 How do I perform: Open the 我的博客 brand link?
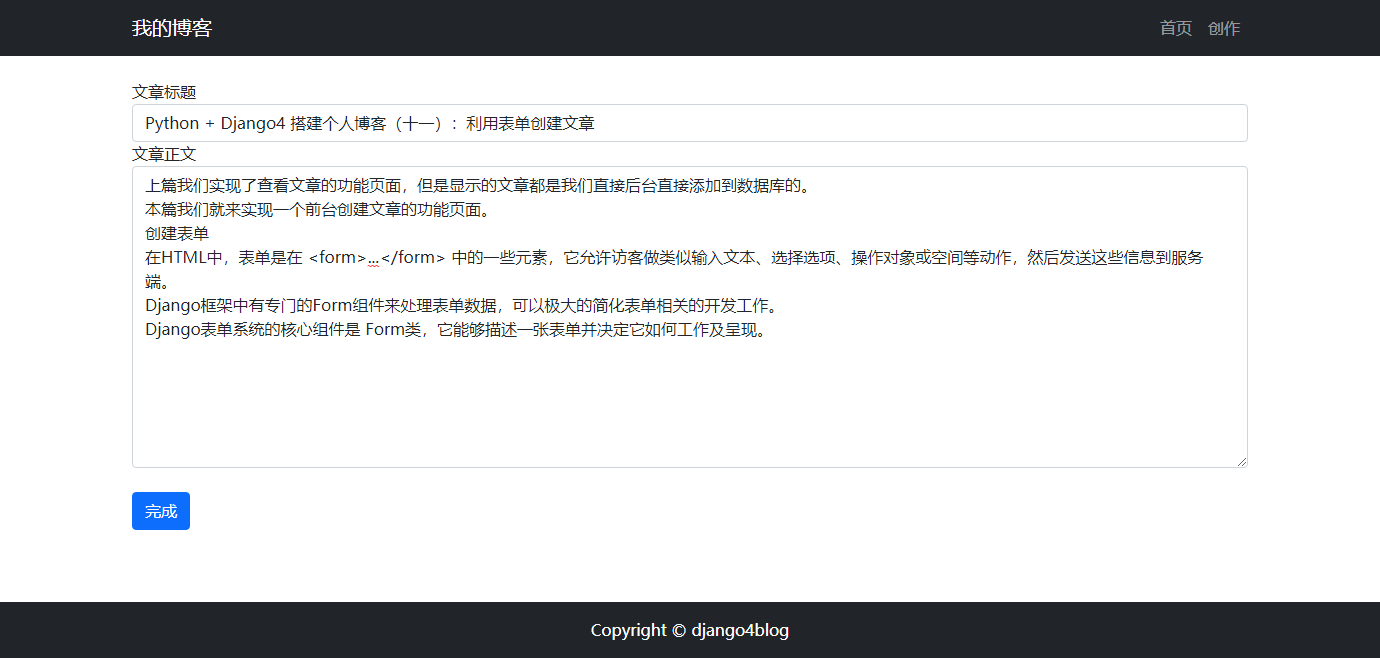(172, 28)
